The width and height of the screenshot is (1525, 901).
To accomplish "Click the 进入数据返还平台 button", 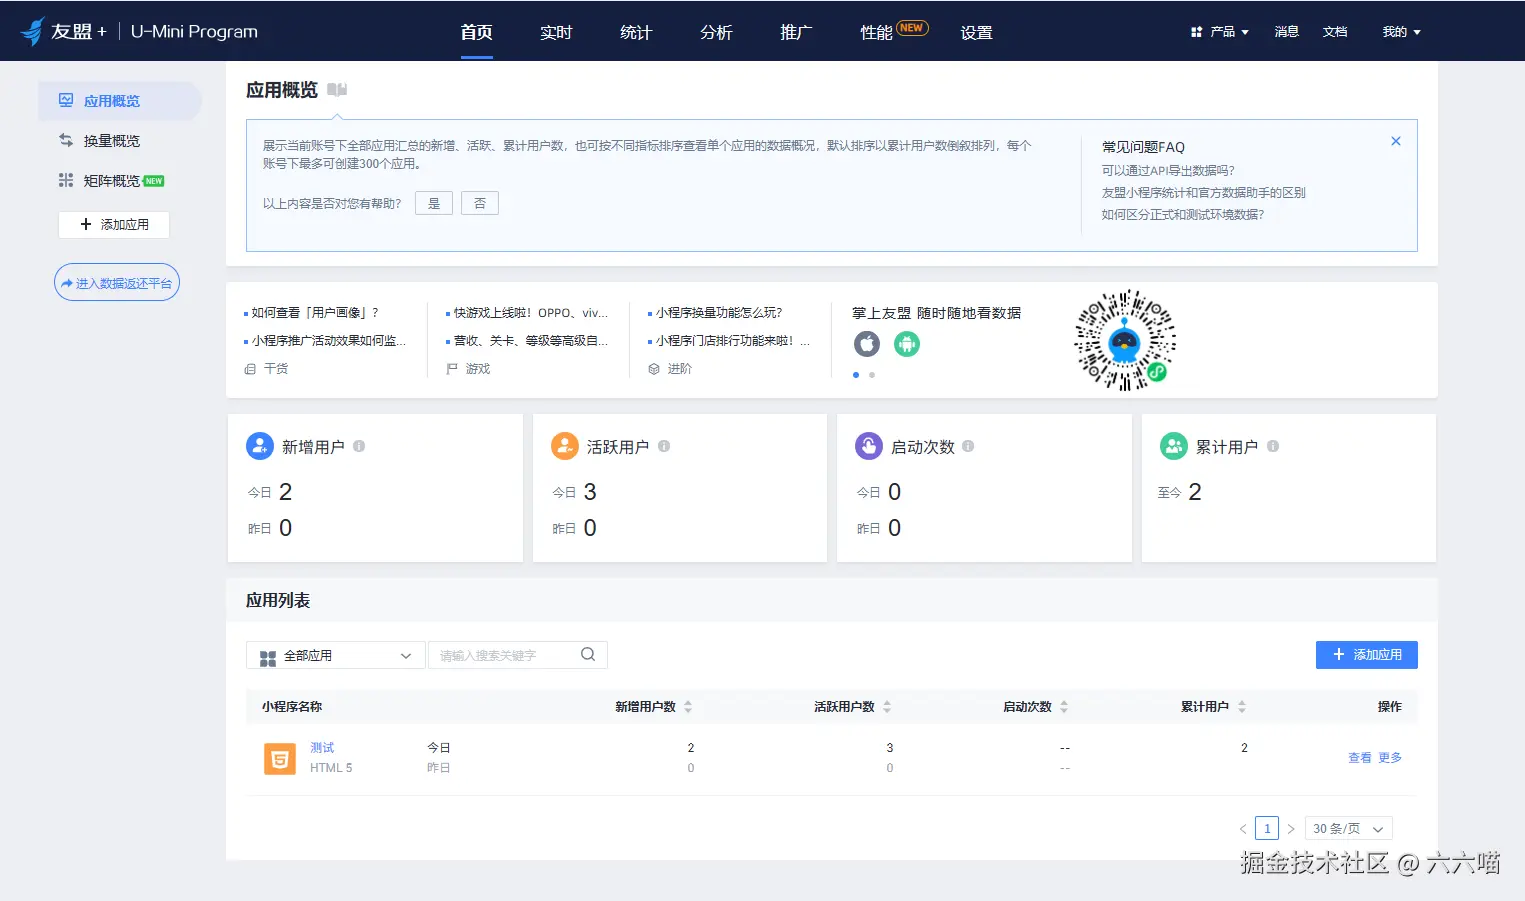I will click(117, 283).
